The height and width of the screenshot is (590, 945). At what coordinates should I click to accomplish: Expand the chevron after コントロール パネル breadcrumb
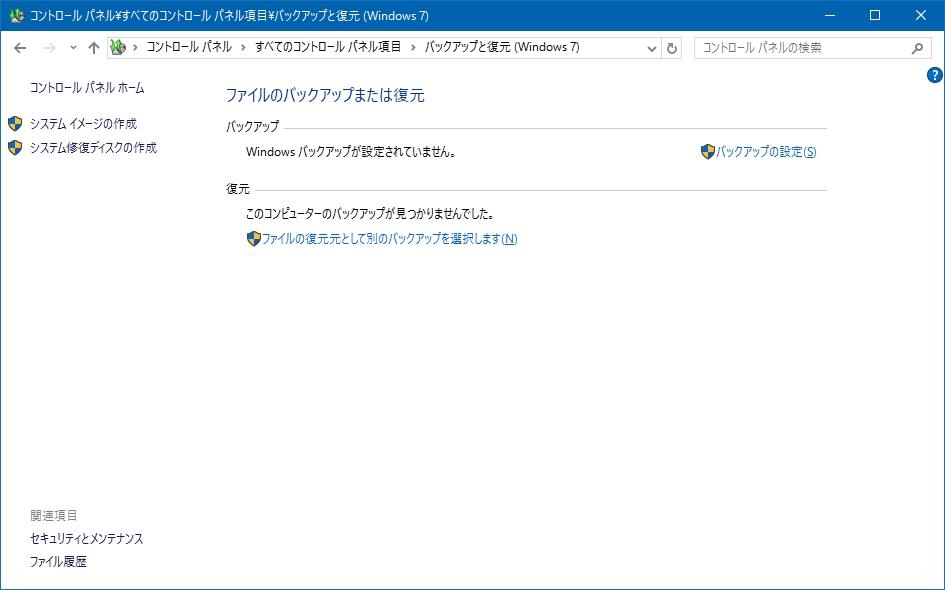coord(243,48)
